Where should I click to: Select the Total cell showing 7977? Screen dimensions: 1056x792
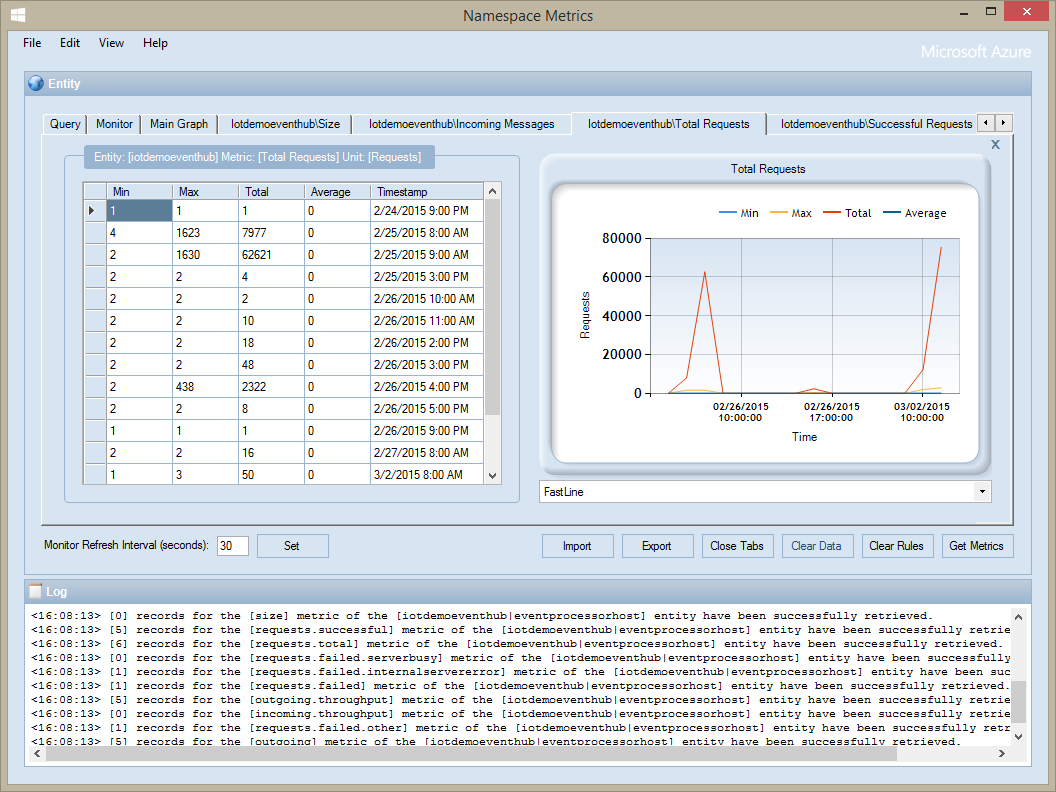[x=271, y=232]
